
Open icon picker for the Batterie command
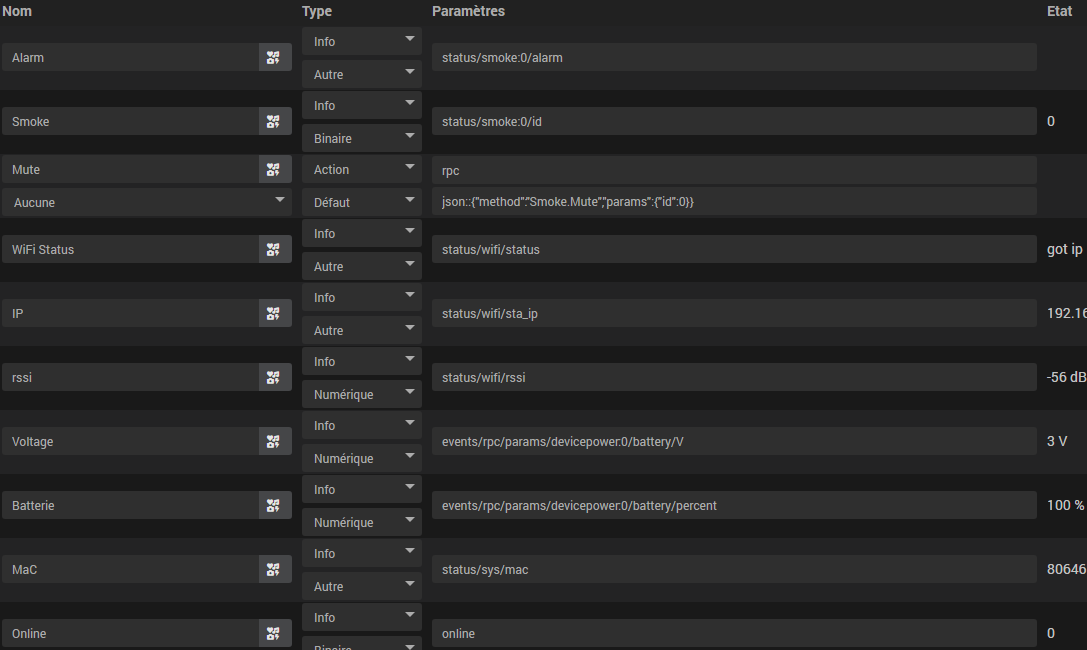point(275,505)
